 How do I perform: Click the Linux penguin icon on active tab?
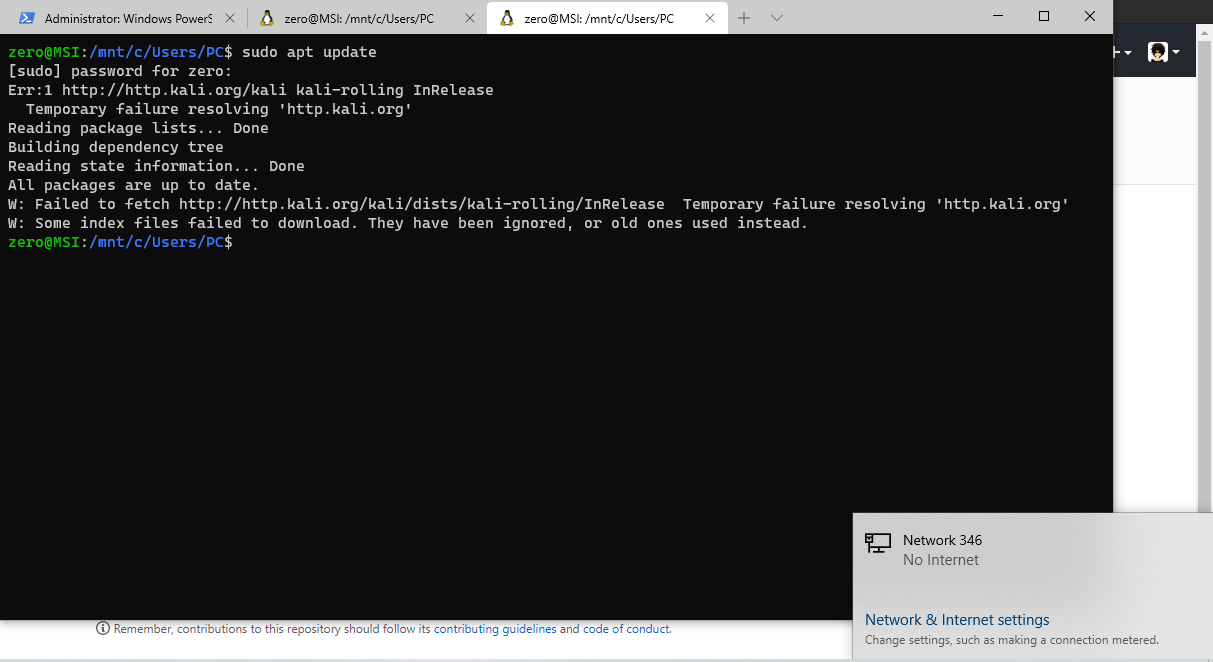coord(507,18)
